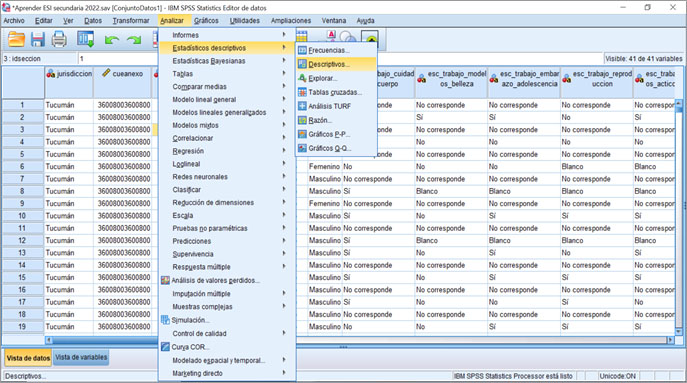Click the Gráficos P-P icon
Viewport: 687px width, 383px height.
coord(302,134)
